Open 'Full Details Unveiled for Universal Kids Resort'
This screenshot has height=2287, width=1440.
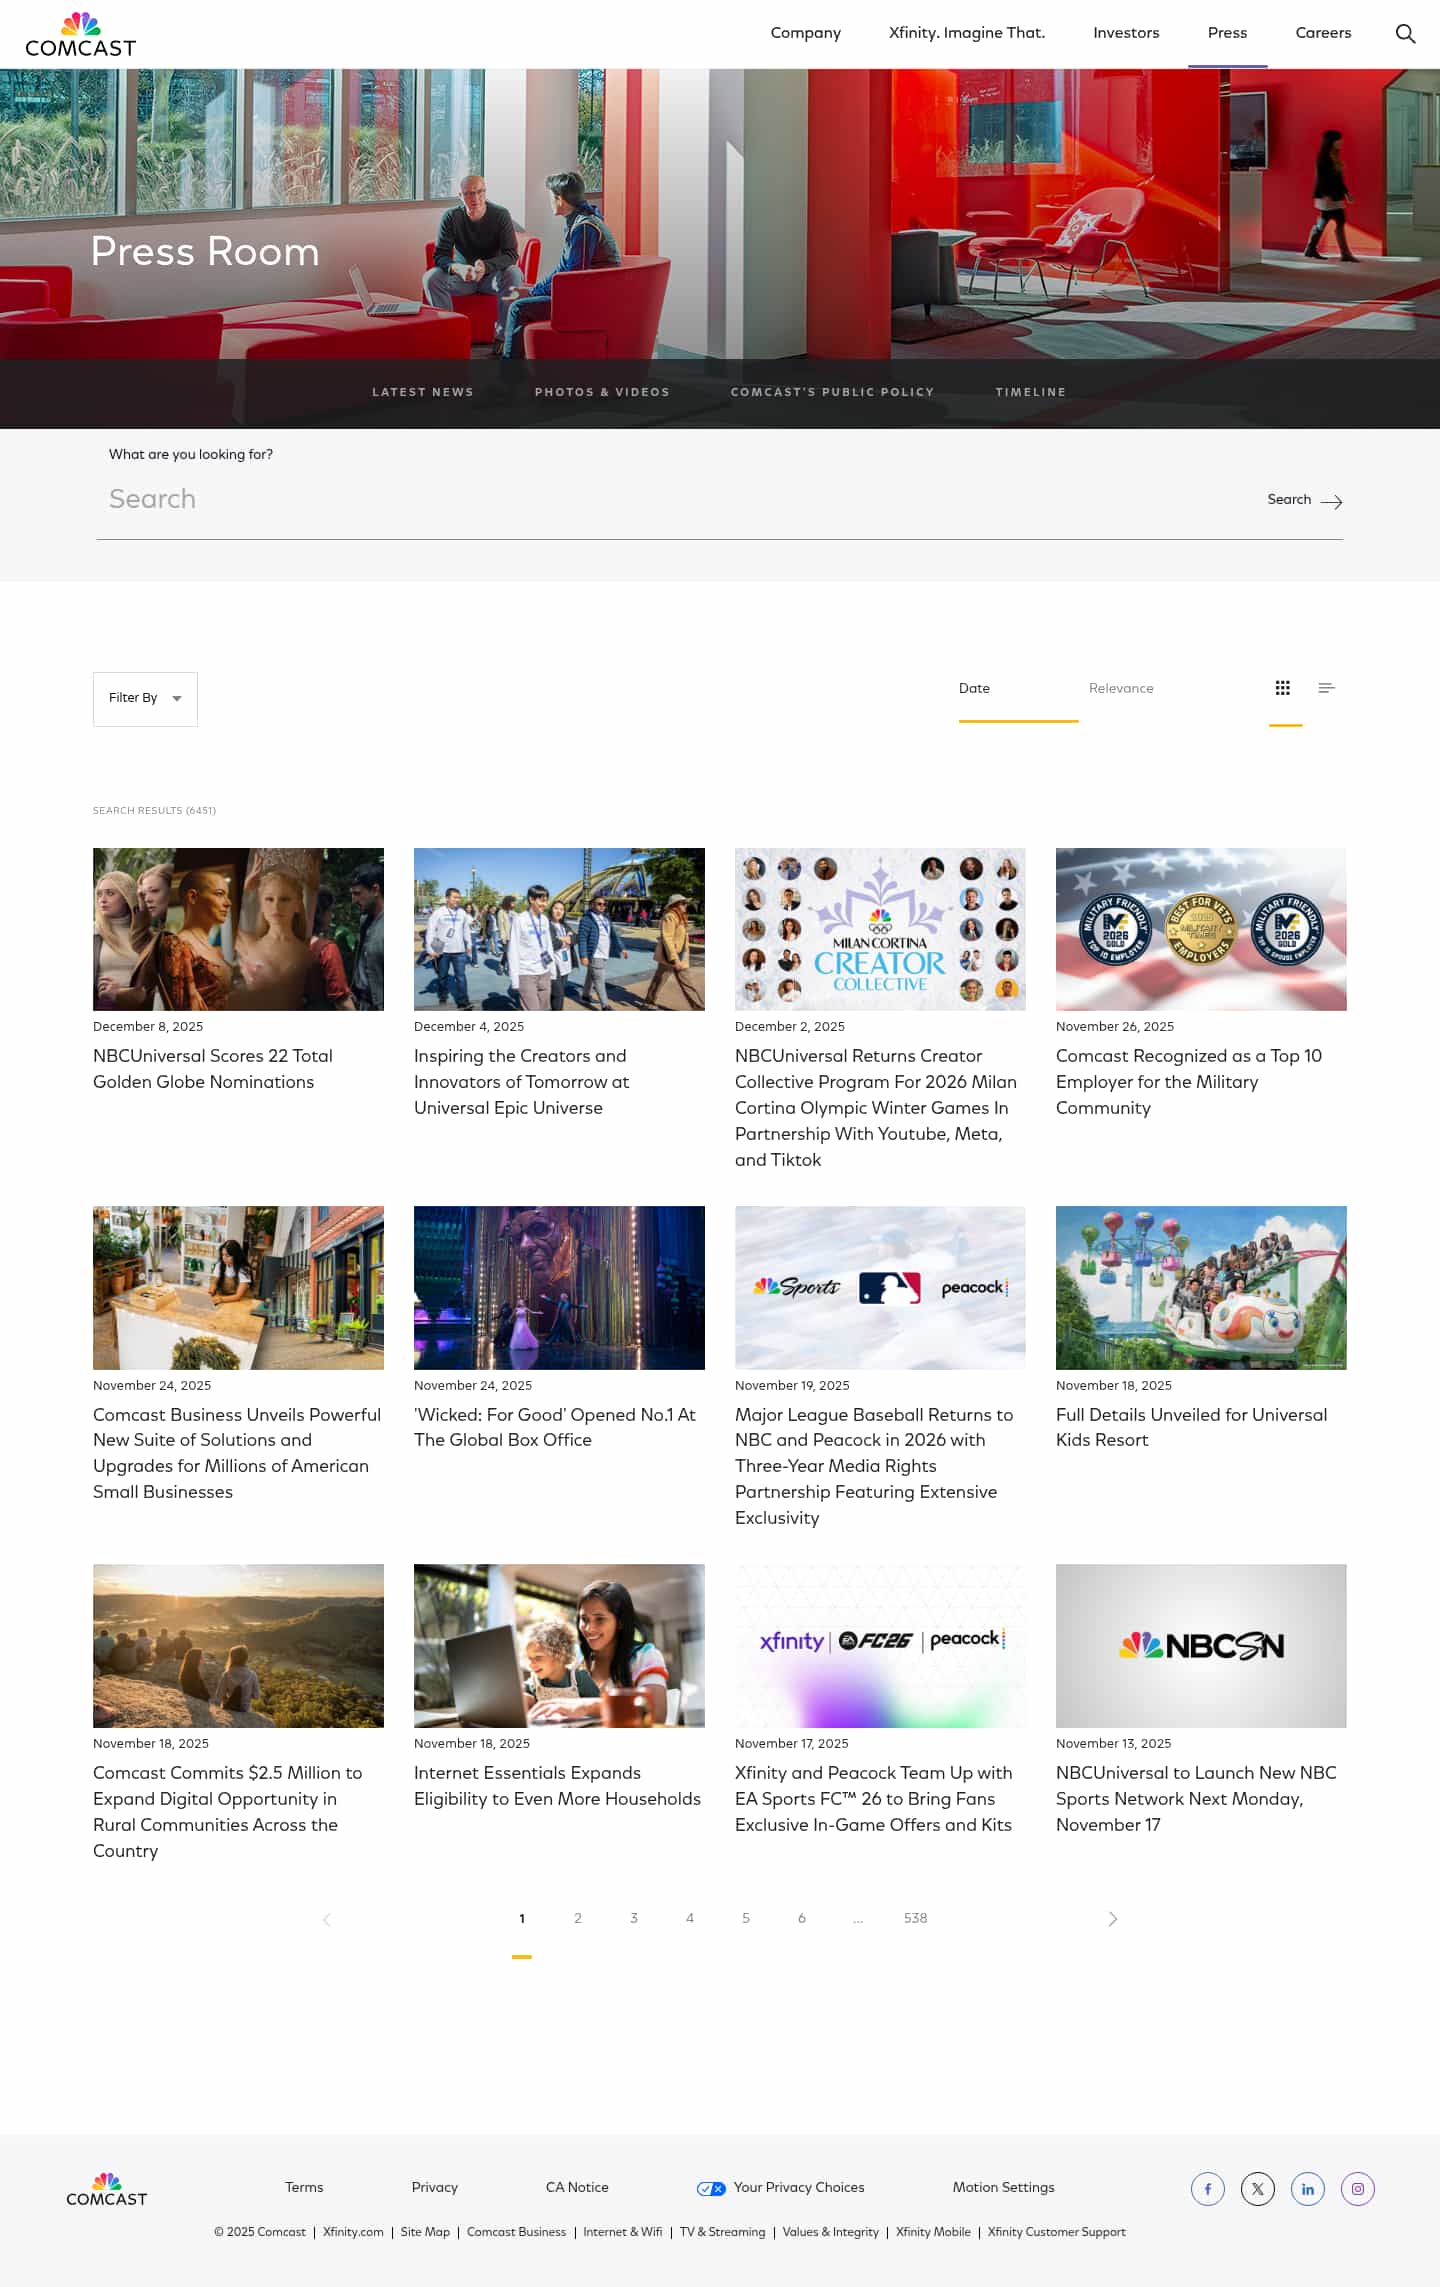[1192, 1427]
